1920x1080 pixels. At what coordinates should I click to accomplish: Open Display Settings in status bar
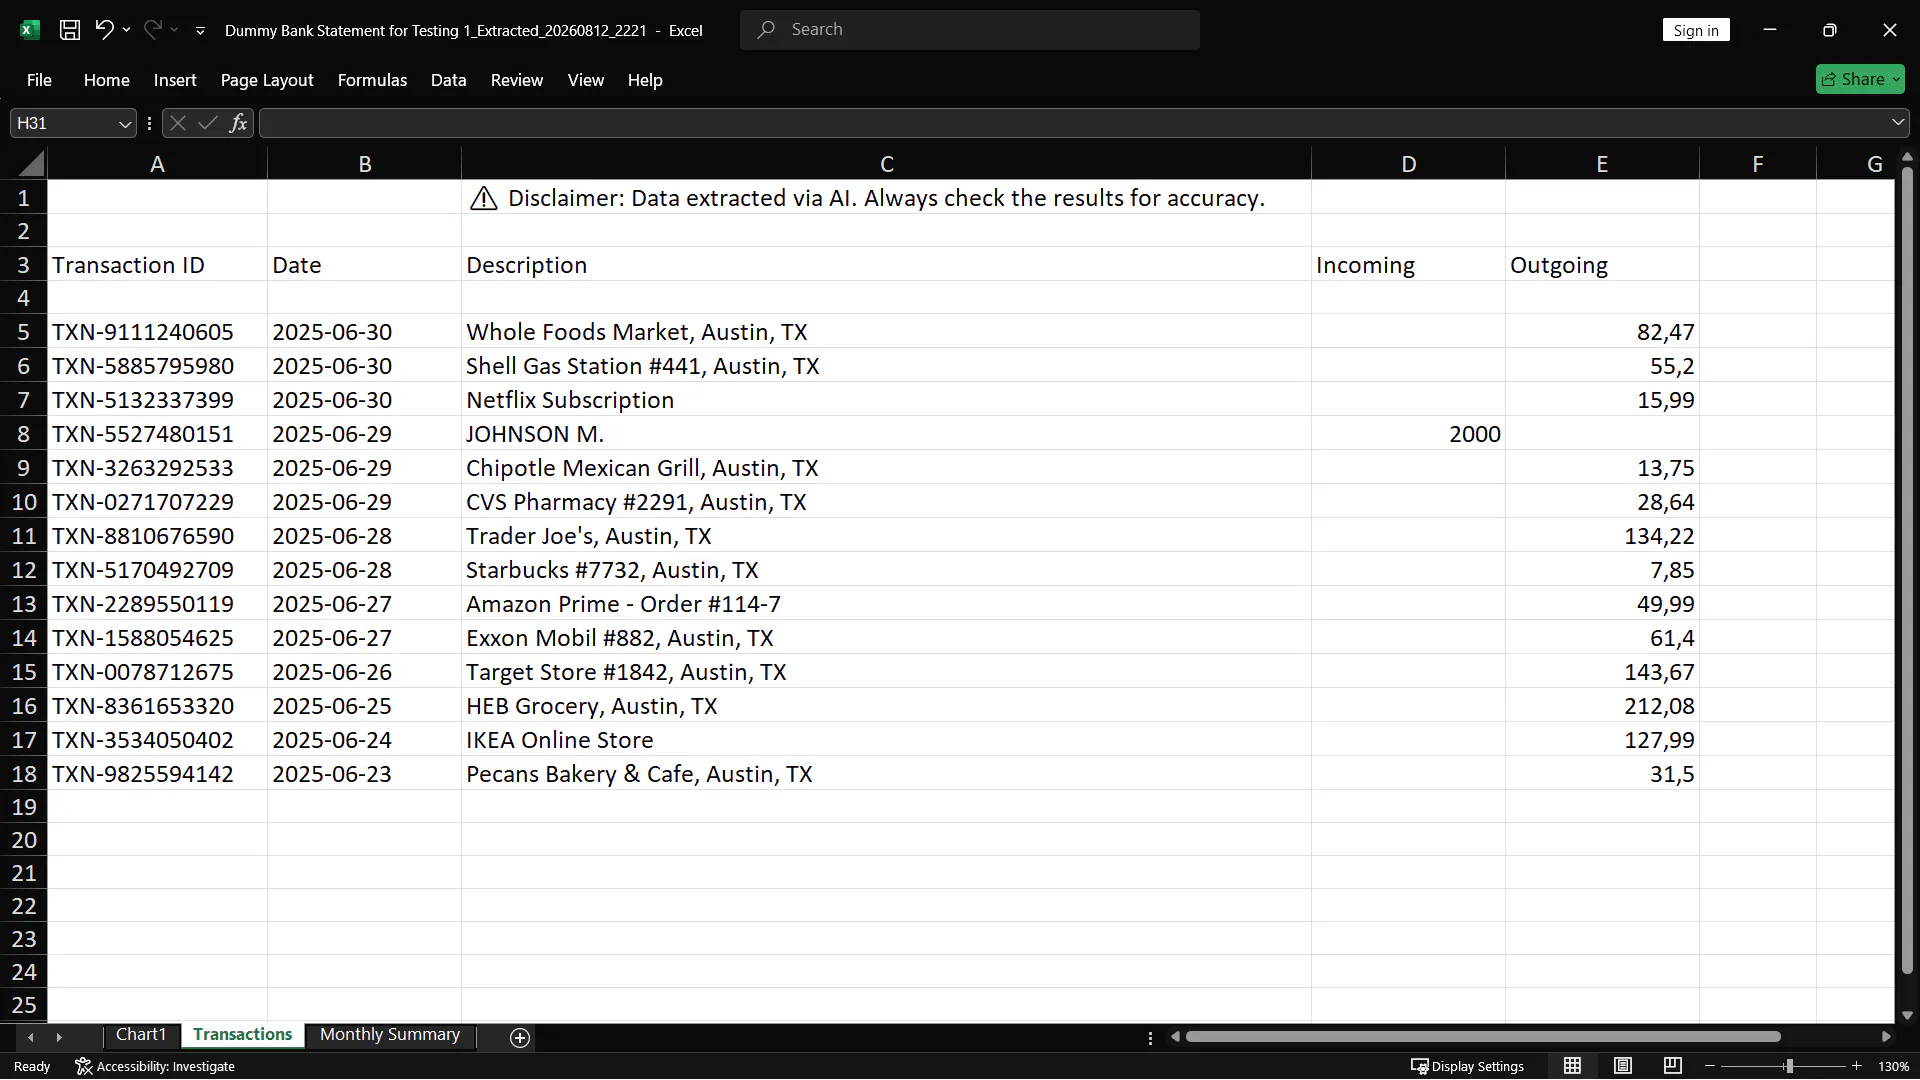[1467, 1067]
